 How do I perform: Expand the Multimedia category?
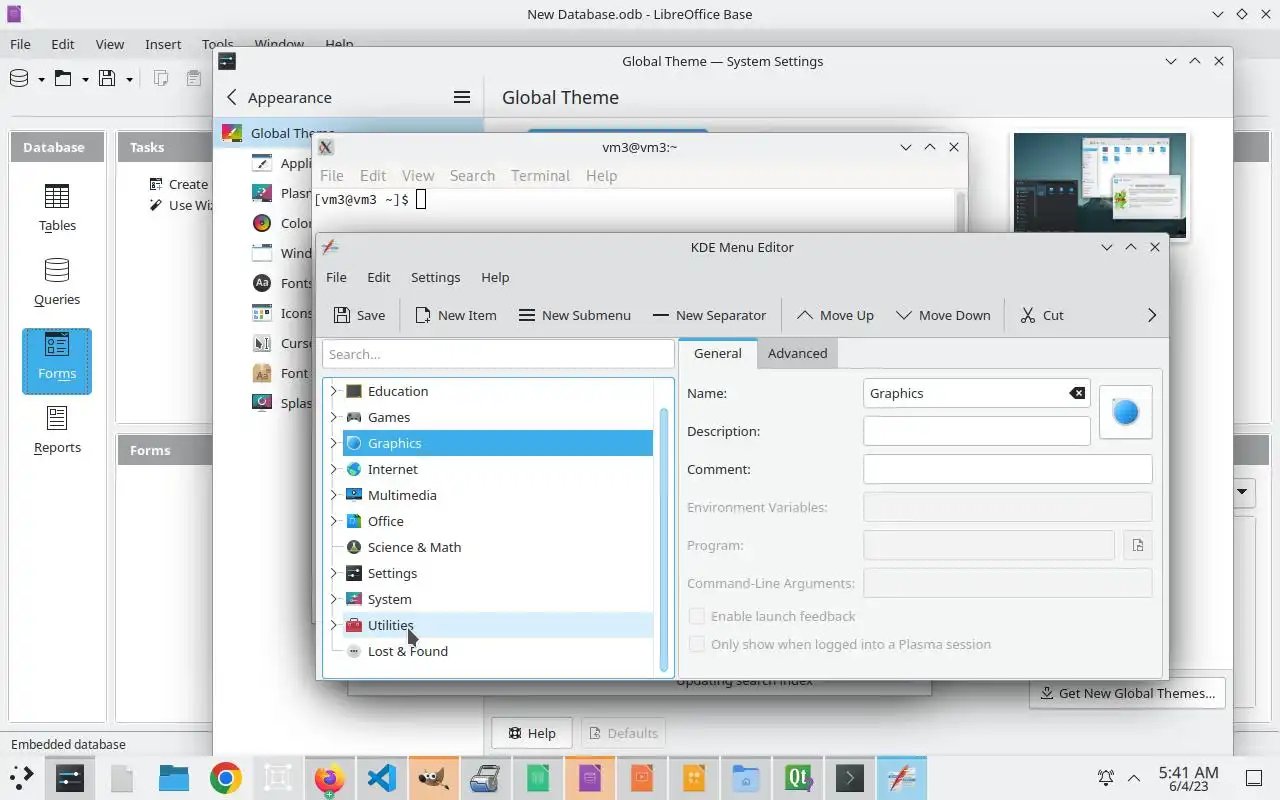[334, 495]
